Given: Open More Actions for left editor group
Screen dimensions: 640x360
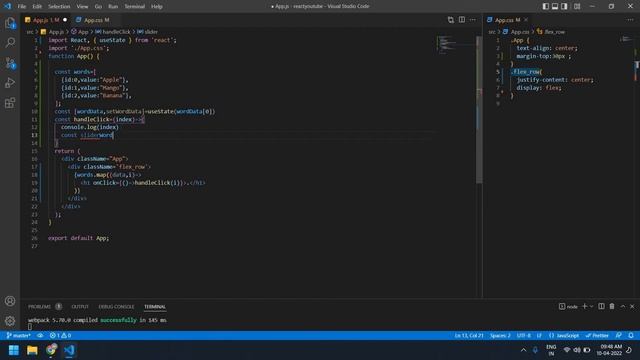Looking at the screenshot, I should 473,20.
